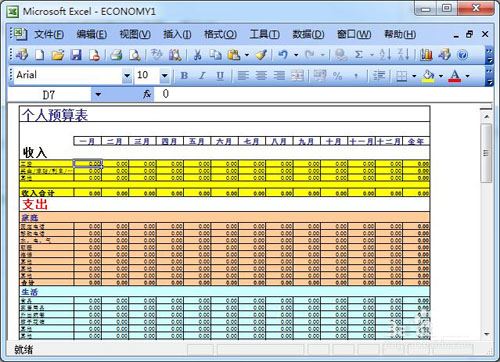
Task: Cut selection with the scissors icon
Action: (x=197, y=55)
